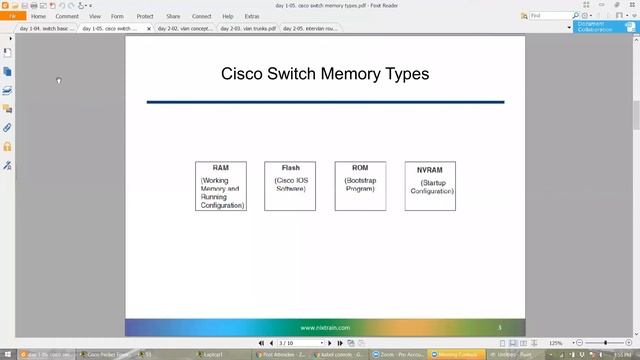Screen dimensions: 640x360
Task: Go to the last page
Action: click(x=340, y=343)
